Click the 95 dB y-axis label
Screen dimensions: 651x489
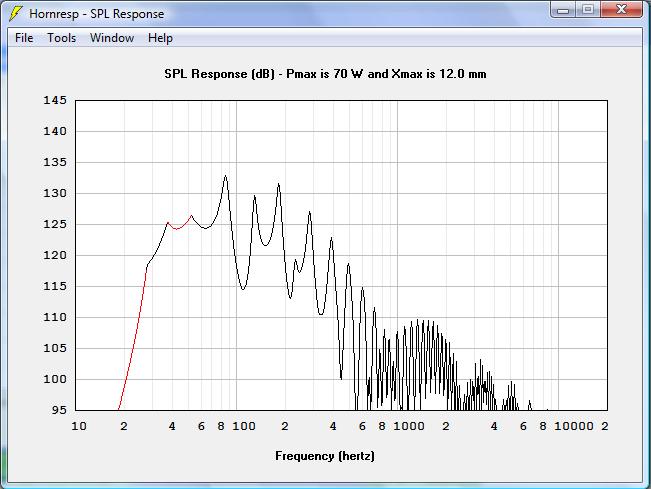coord(59,410)
